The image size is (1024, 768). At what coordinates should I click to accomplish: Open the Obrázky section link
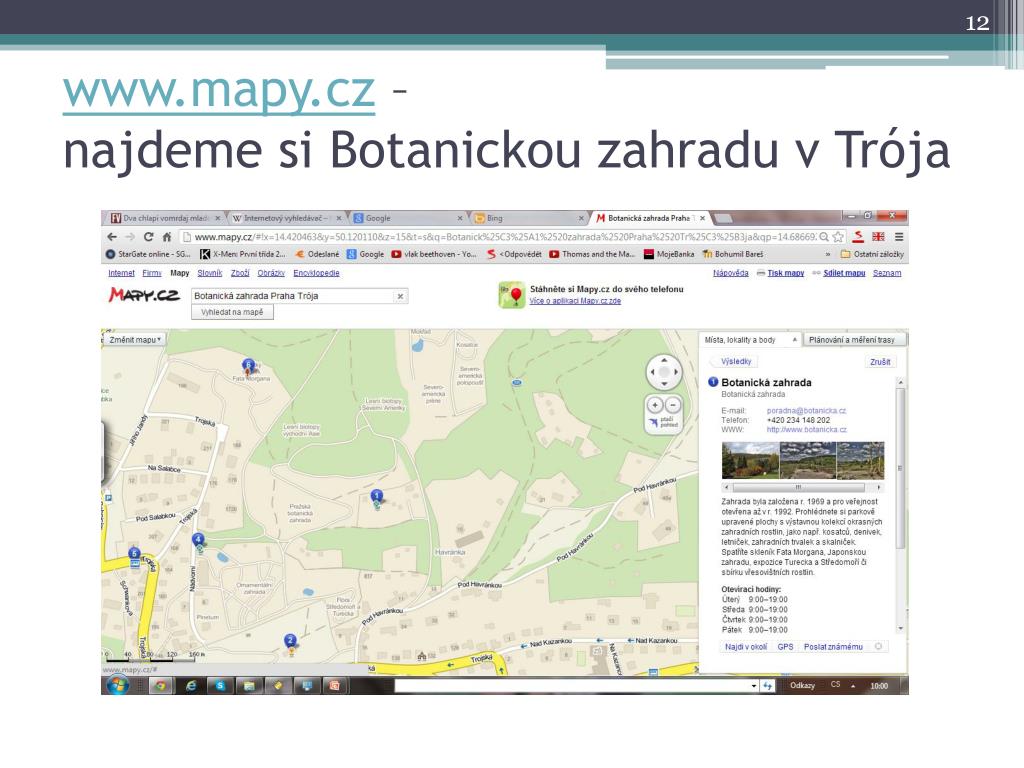click(271, 273)
